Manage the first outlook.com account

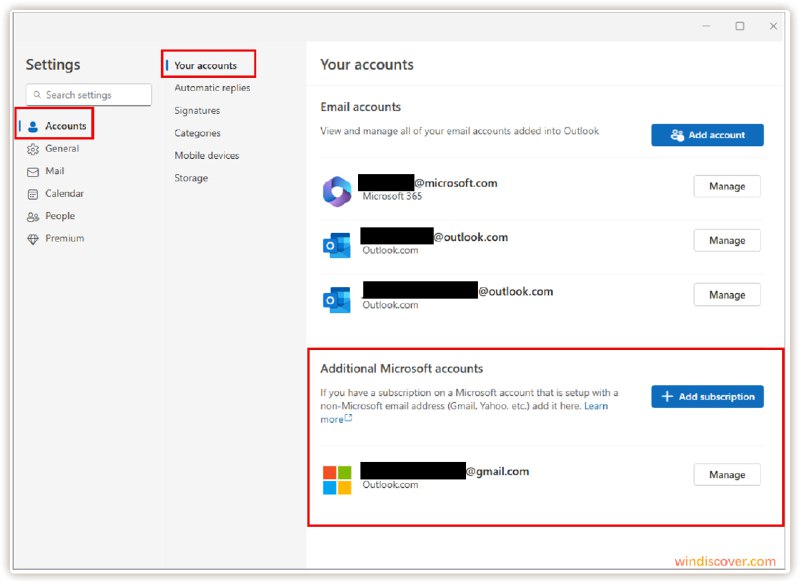pyautogui.click(x=727, y=240)
